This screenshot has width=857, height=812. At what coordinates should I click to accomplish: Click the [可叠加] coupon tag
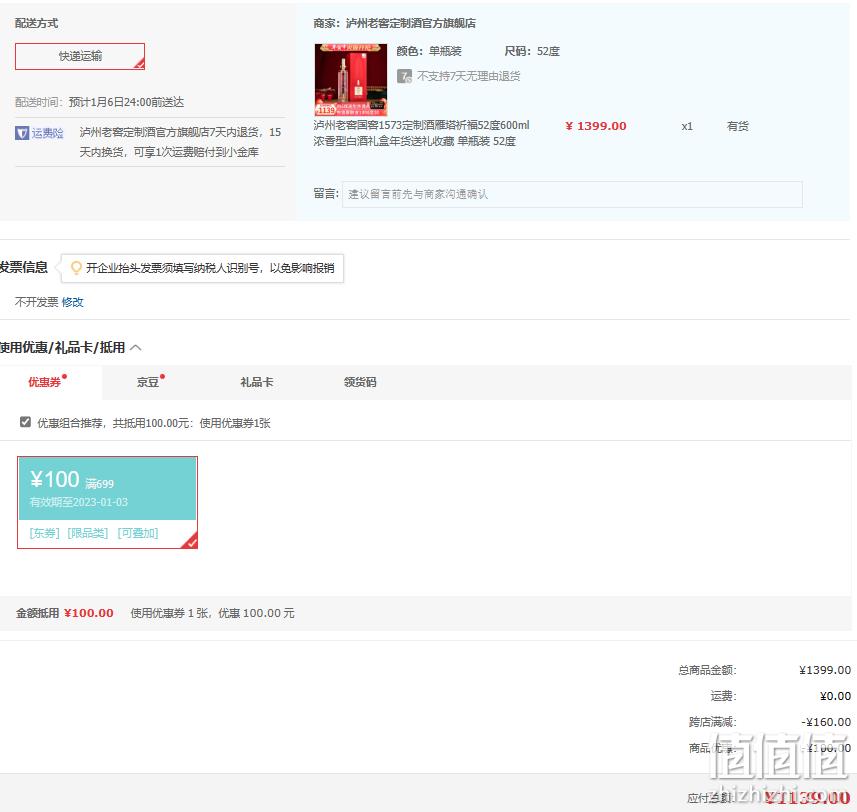138,533
